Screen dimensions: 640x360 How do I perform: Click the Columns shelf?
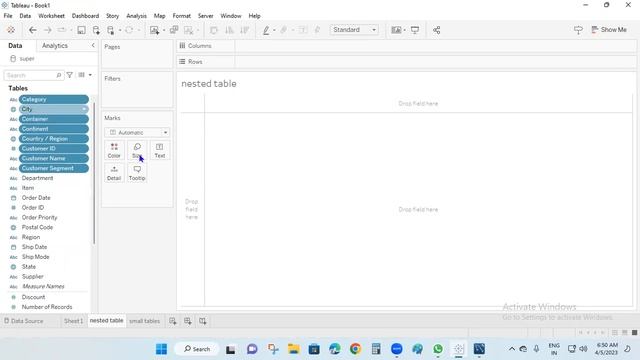(x=407, y=46)
